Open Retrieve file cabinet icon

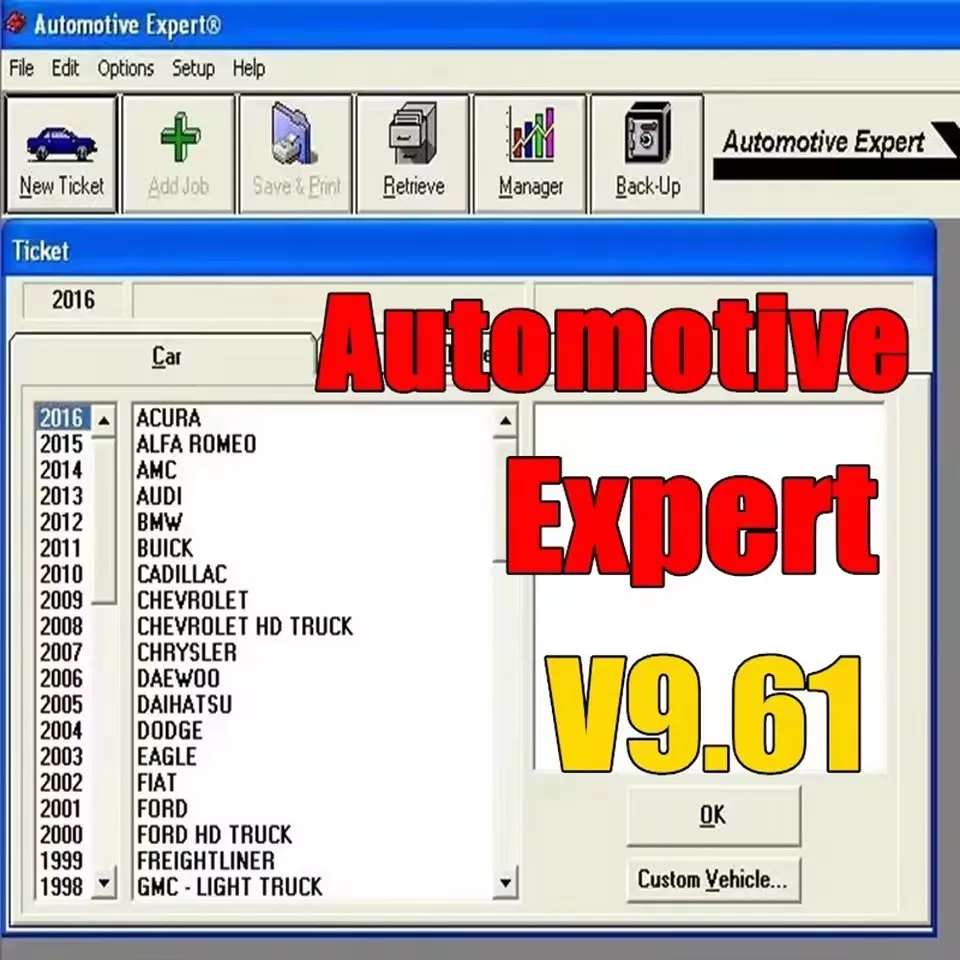point(413,133)
